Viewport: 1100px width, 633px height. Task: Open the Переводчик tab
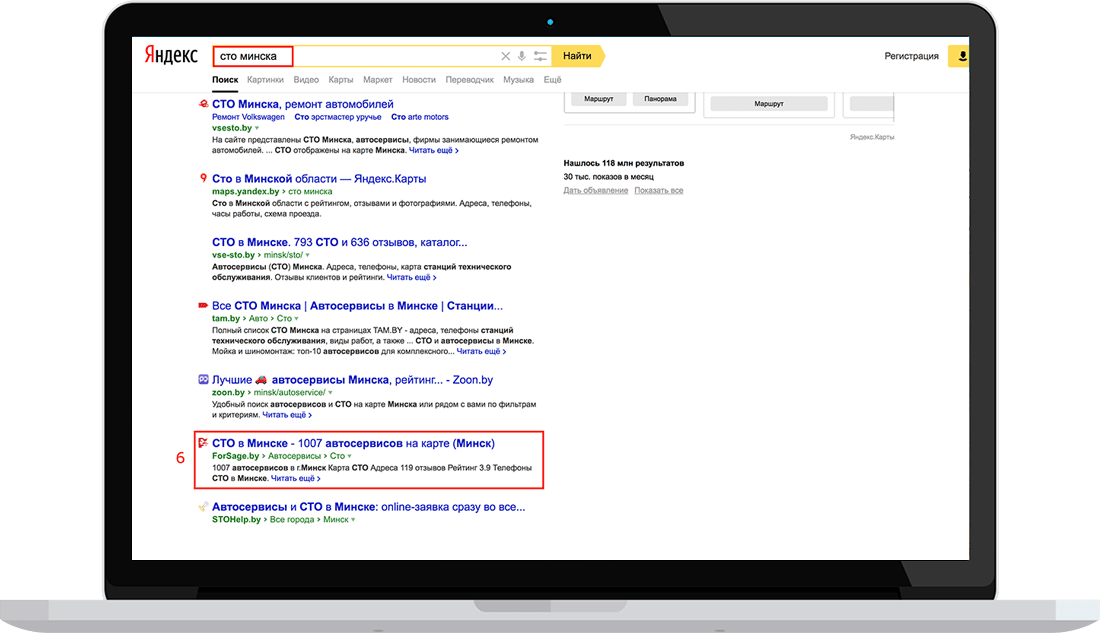click(469, 80)
